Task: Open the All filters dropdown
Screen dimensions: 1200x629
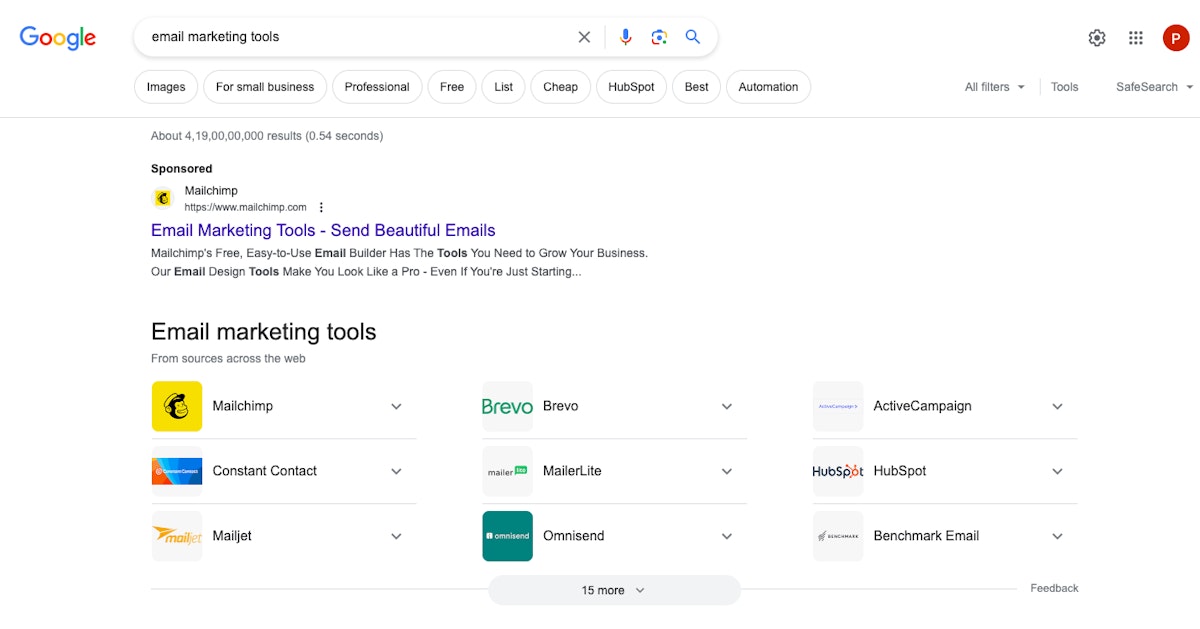Action: [x=994, y=87]
